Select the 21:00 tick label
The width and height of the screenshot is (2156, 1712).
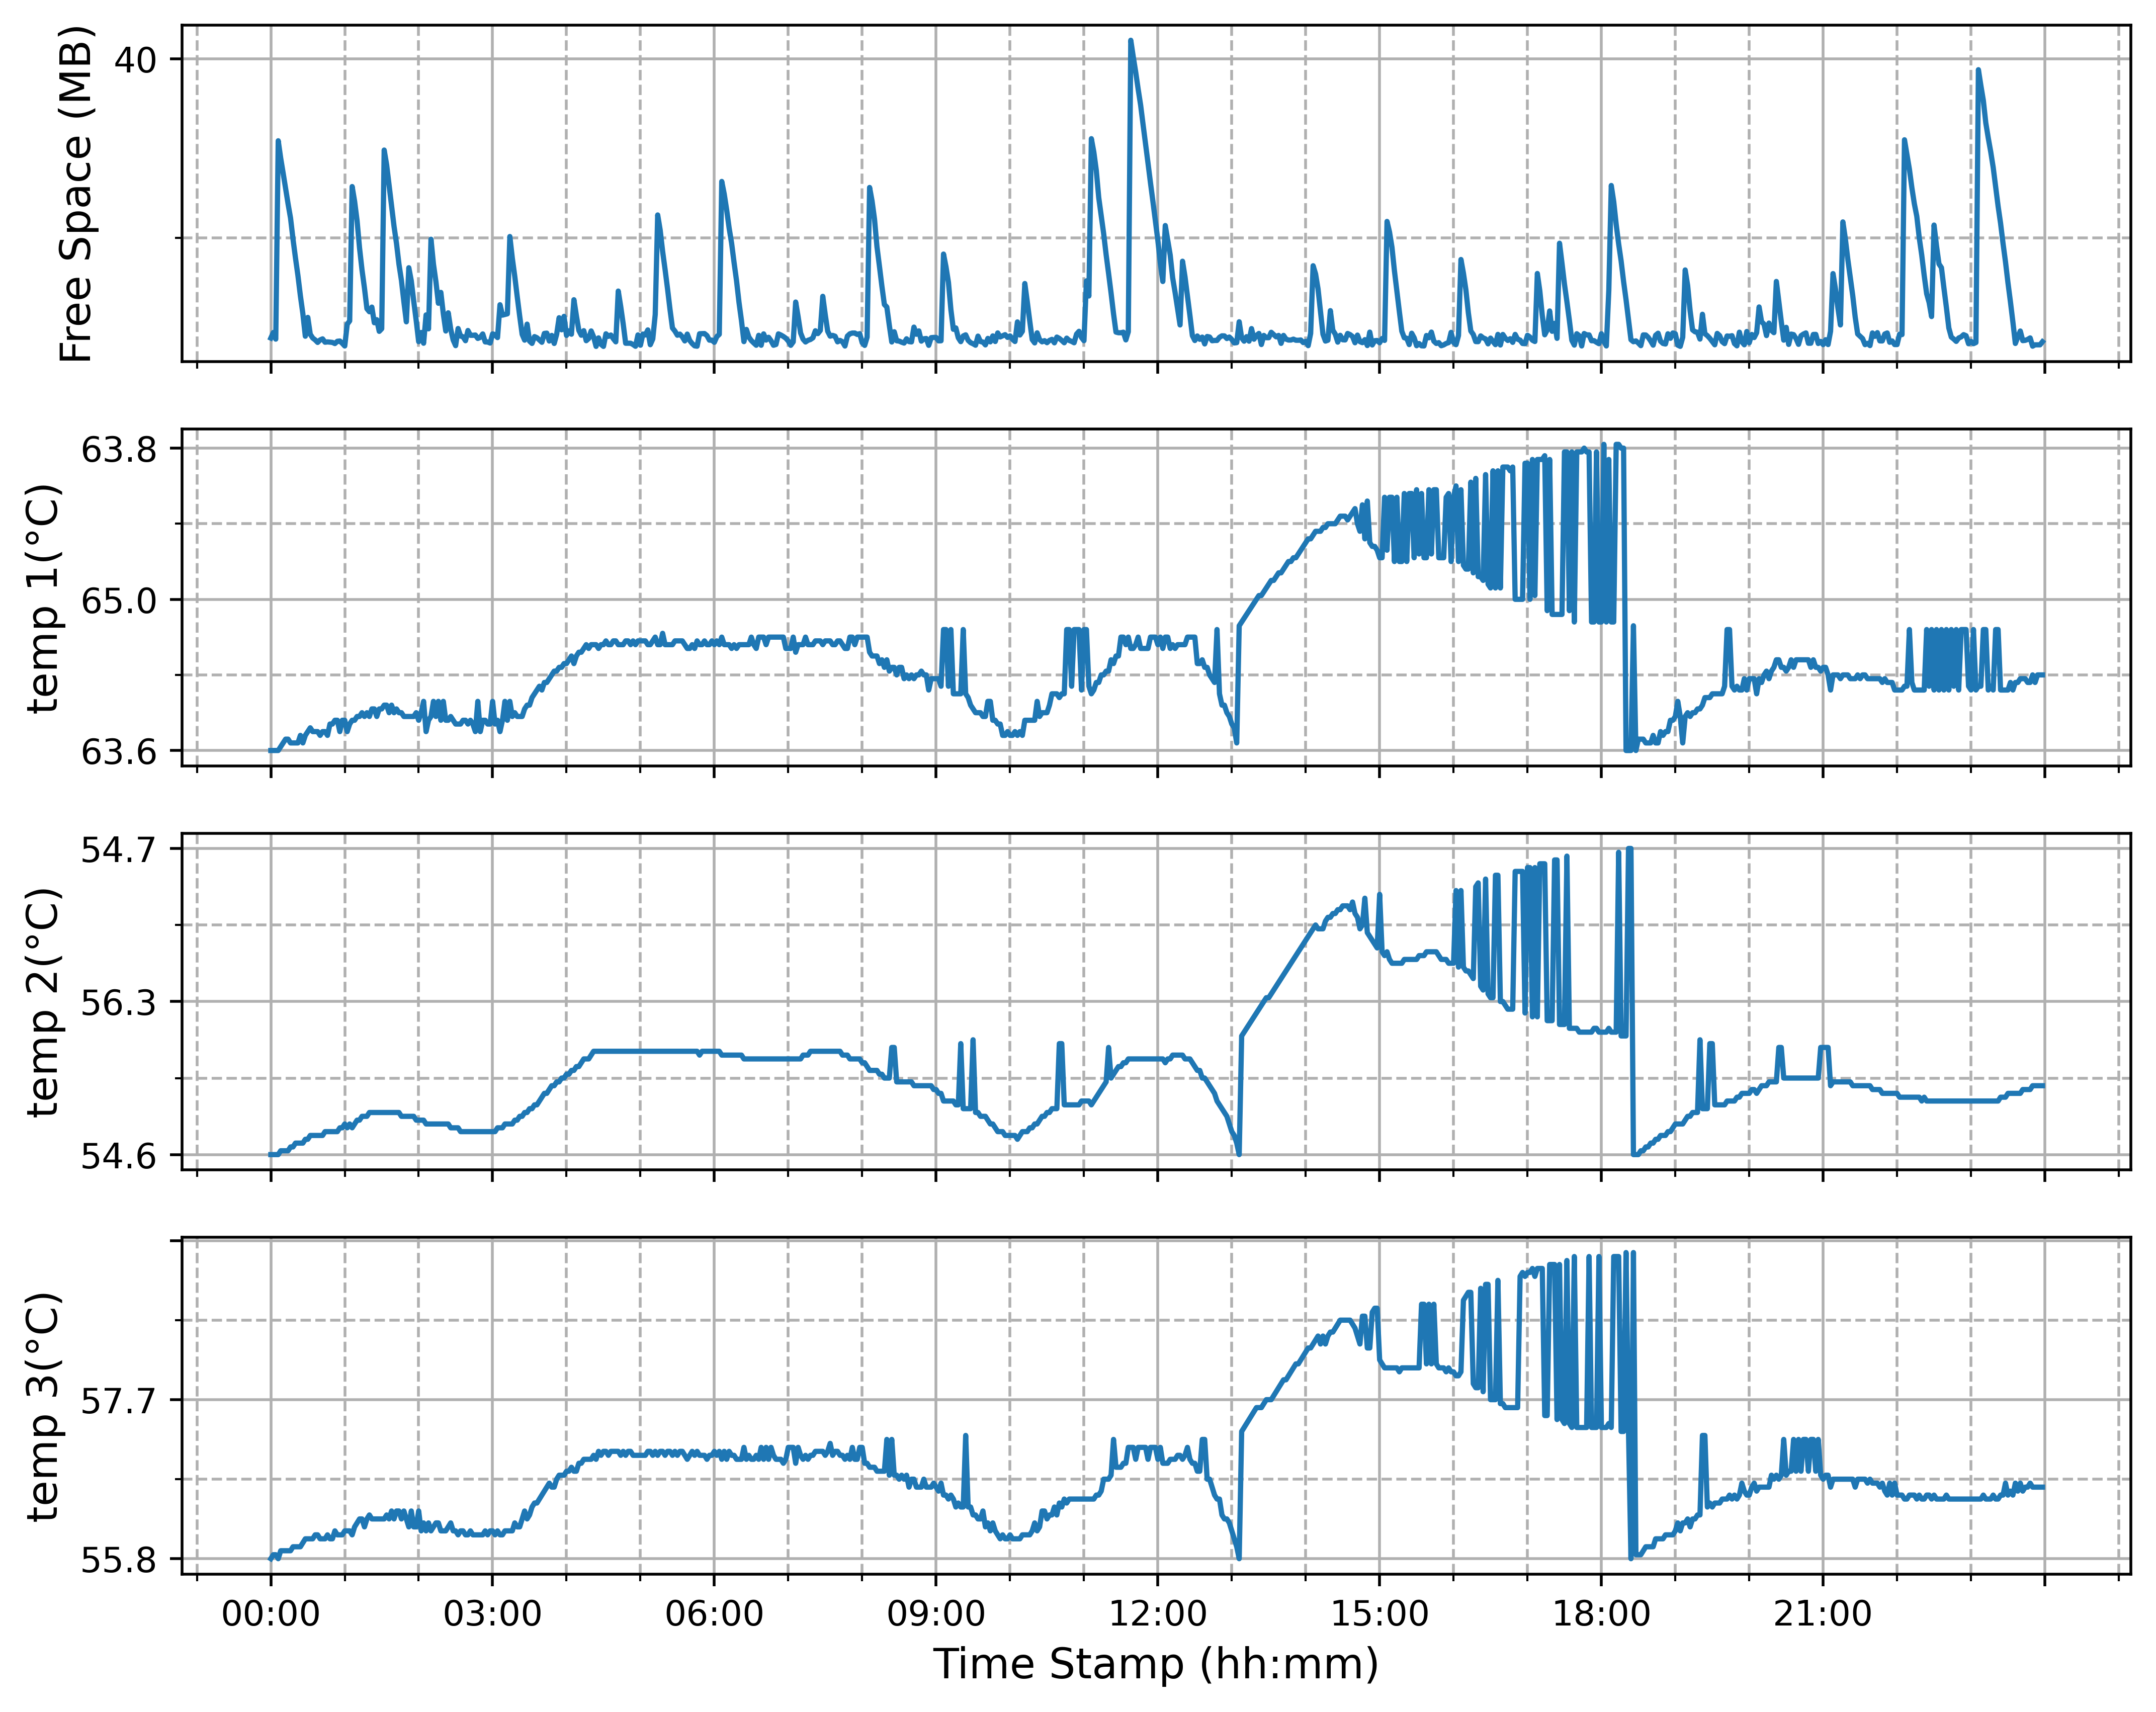coord(1823,1614)
